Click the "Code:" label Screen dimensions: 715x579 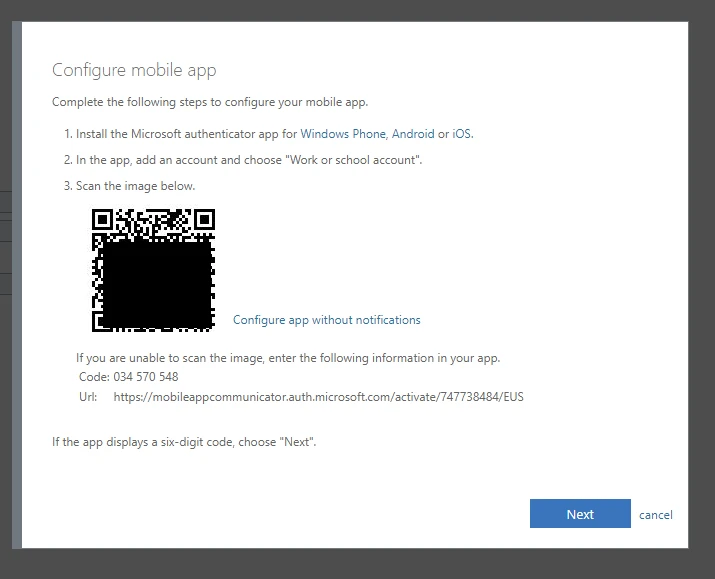coord(93,377)
